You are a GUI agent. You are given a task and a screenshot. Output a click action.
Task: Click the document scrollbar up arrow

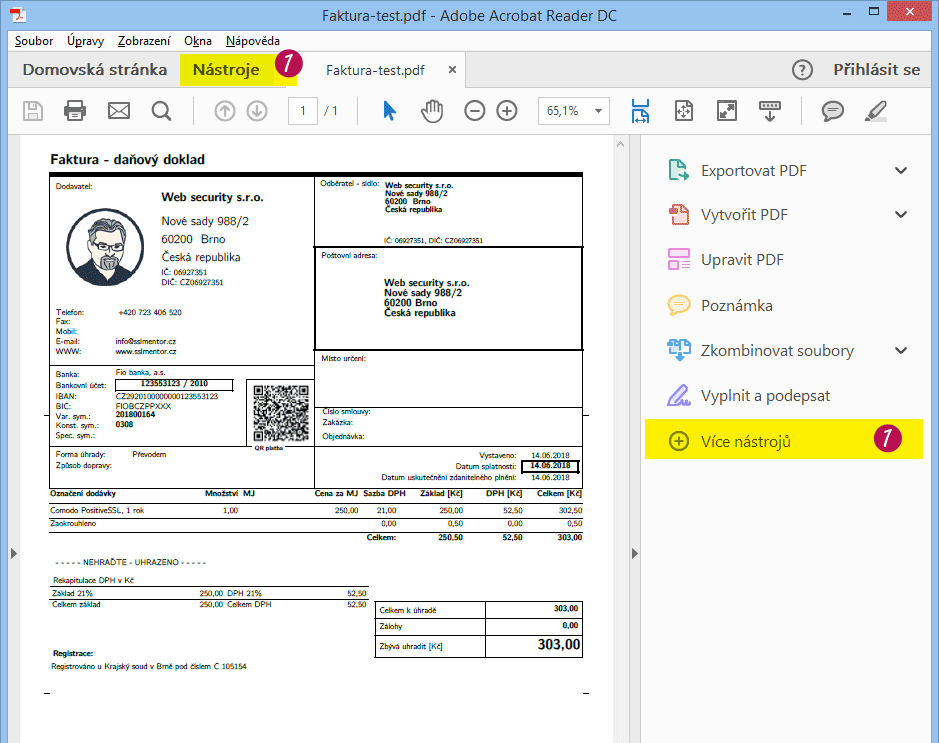tap(620, 144)
